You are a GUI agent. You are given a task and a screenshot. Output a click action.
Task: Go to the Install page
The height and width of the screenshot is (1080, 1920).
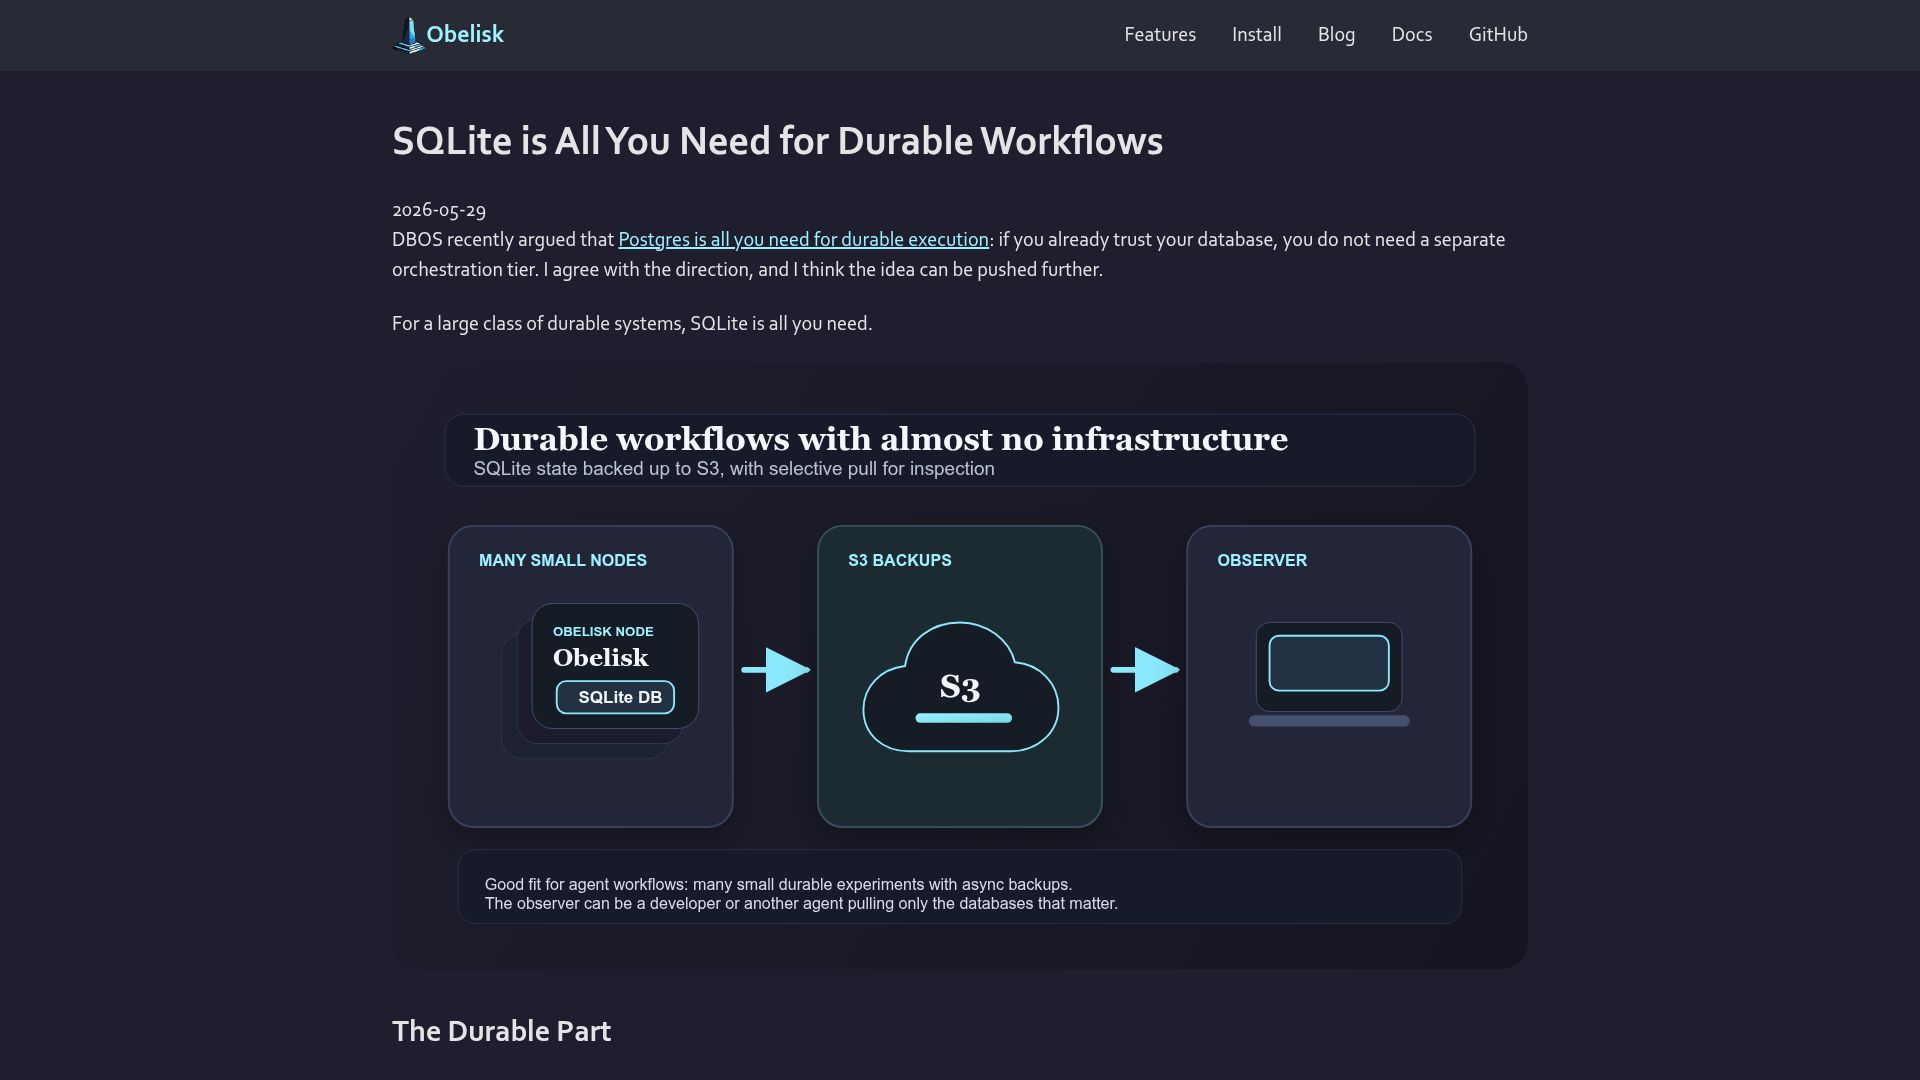1256,35
